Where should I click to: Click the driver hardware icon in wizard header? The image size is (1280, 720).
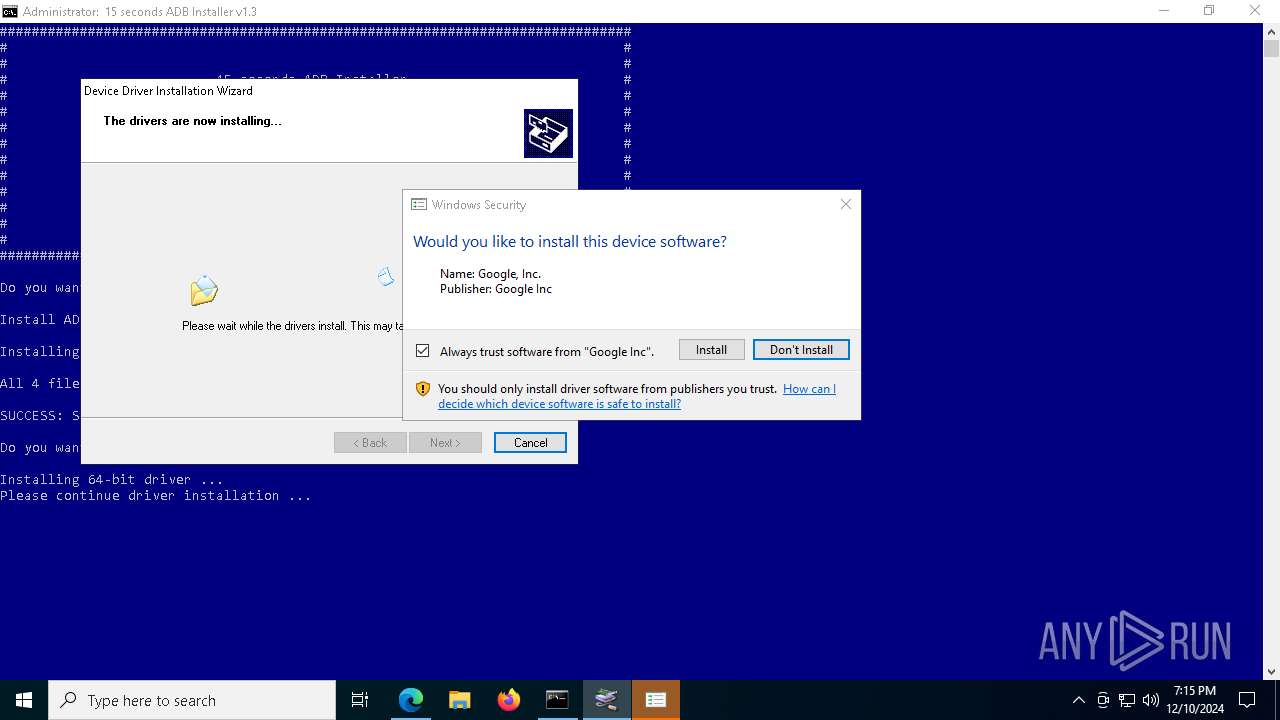coord(548,133)
